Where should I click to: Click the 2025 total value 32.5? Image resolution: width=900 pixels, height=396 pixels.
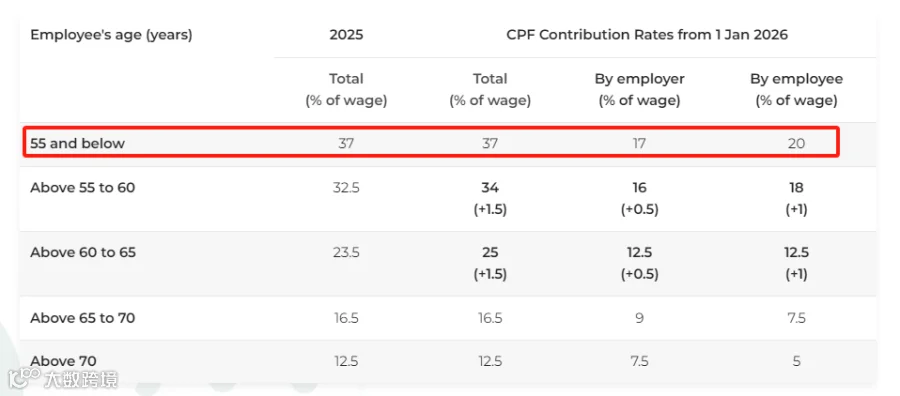pyautogui.click(x=346, y=188)
